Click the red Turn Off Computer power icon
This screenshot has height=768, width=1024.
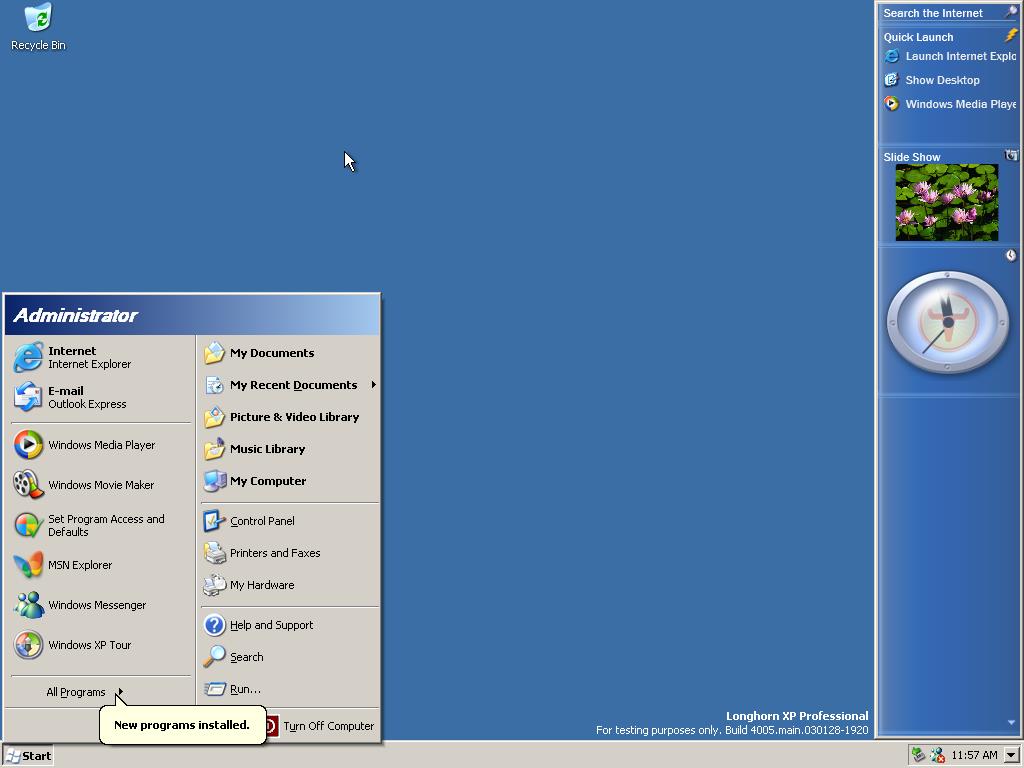click(x=272, y=726)
